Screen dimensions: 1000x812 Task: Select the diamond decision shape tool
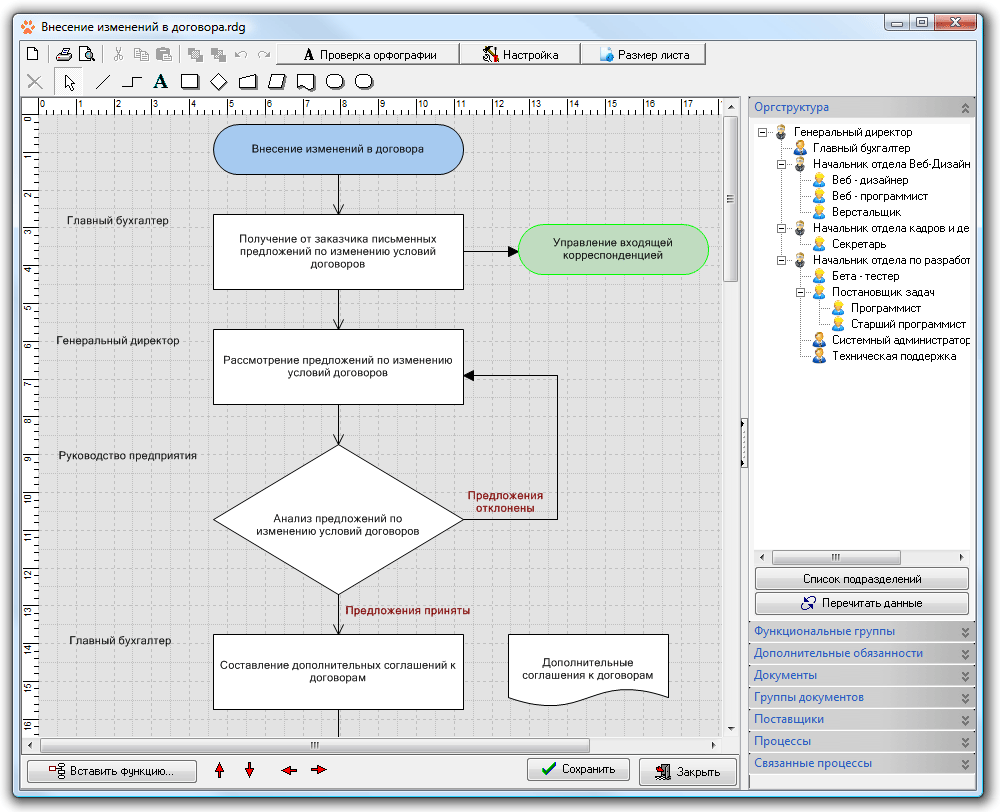pyautogui.click(x=219, y=82)
